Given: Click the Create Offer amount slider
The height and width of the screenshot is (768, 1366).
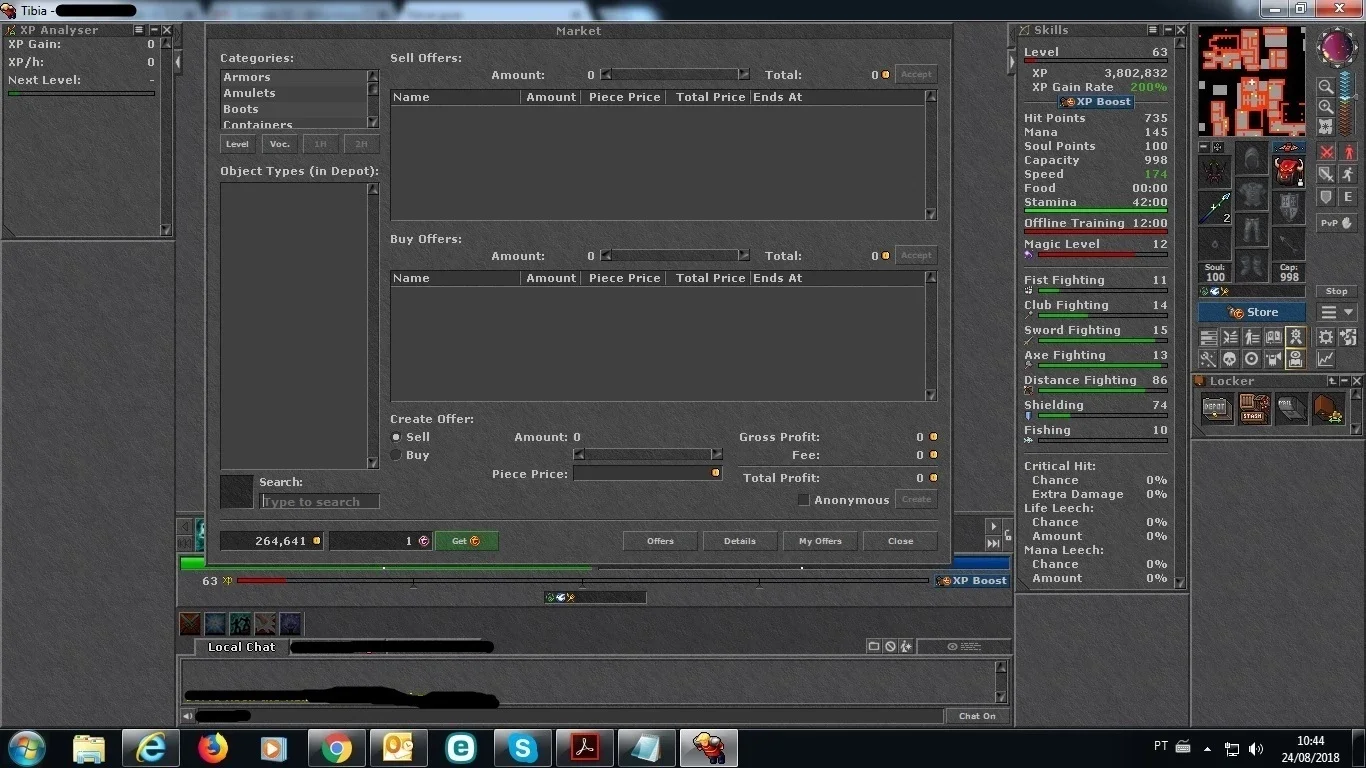Looking at the screenshot, I should pyautogui.click(x=648, y=455).
